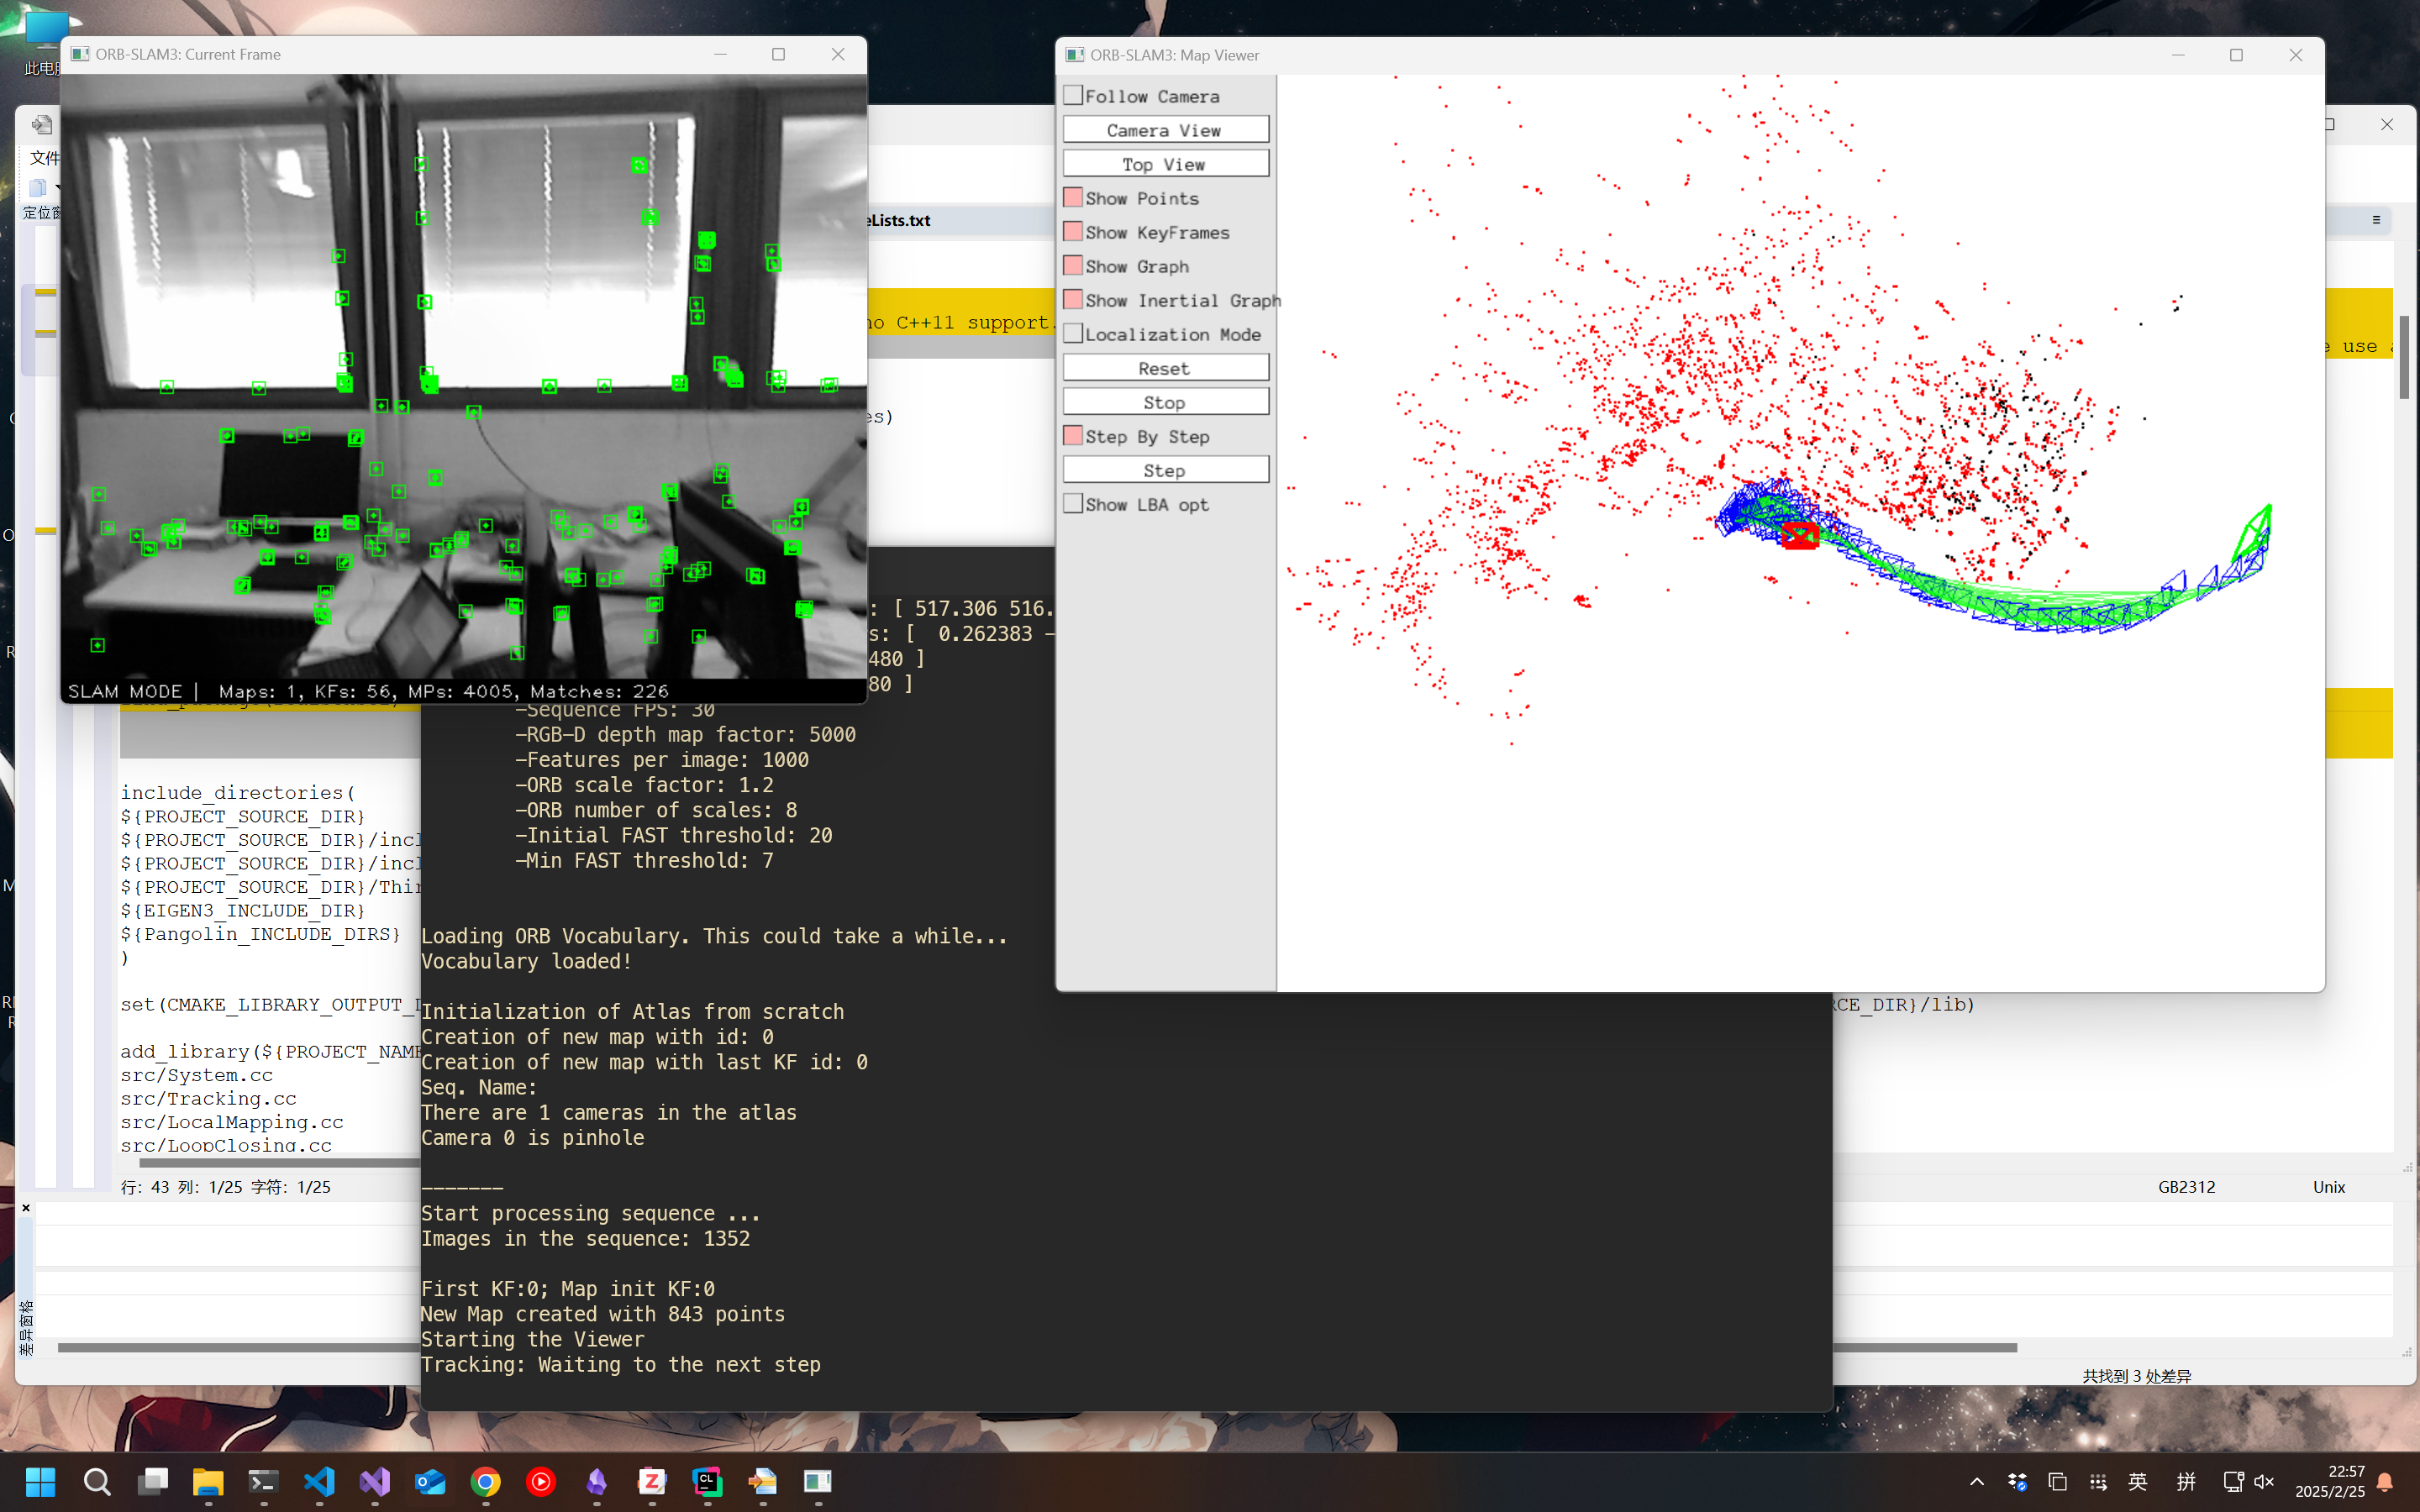Viewport: 2420px width, 1512px height.
Task: Open Obsidian from taskbar
Action: tap(596, 1481)
